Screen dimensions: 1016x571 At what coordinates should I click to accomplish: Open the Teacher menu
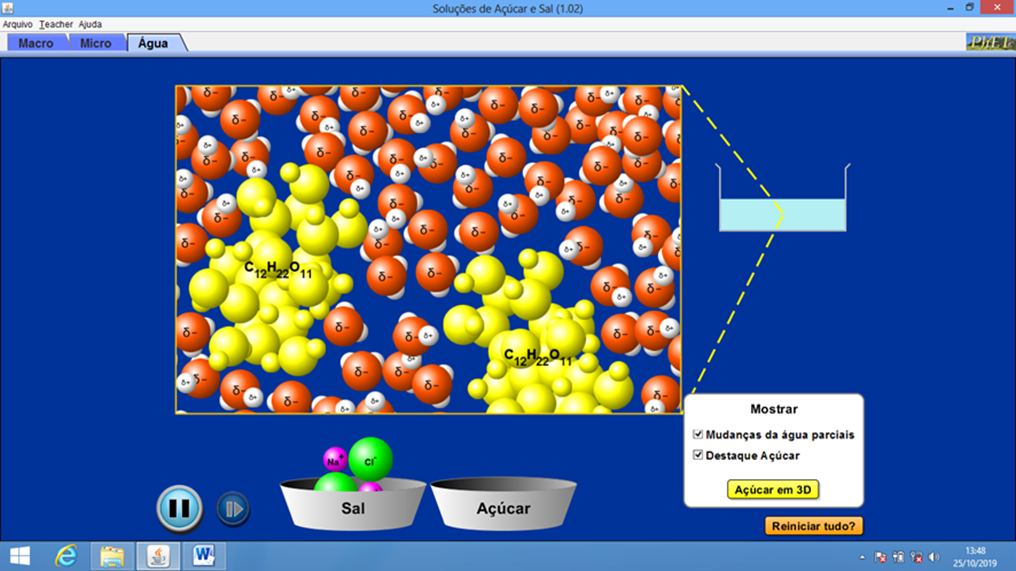(x=56, y=24)
